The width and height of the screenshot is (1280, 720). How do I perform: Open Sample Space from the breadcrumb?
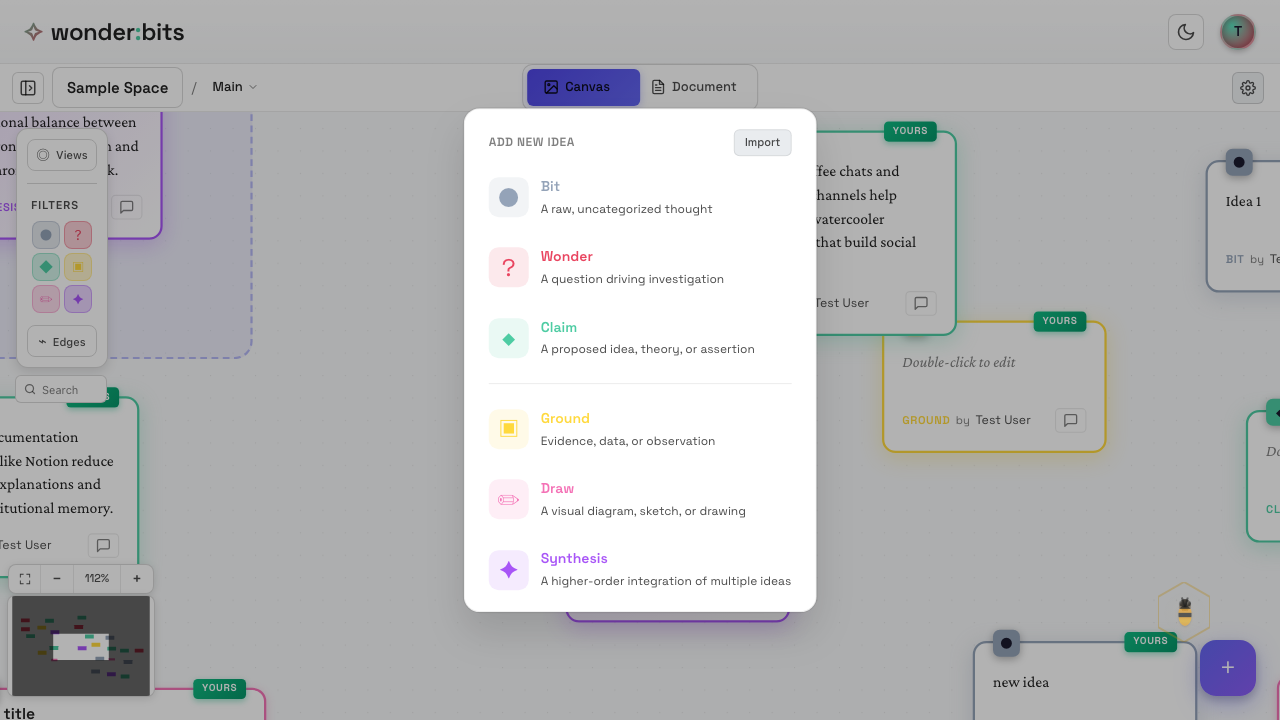coord(116,87)
